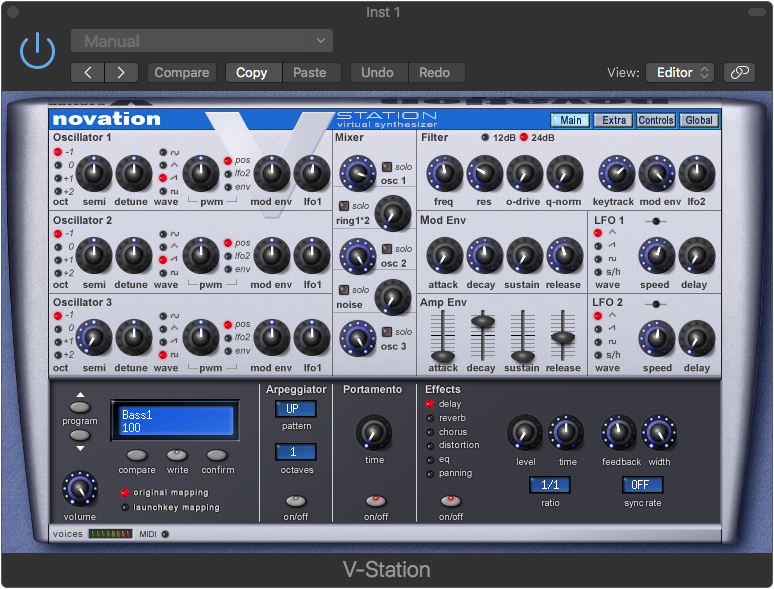
Task: Click Arpeggiator pattern UP selector
Action: (x=296, y=409)
